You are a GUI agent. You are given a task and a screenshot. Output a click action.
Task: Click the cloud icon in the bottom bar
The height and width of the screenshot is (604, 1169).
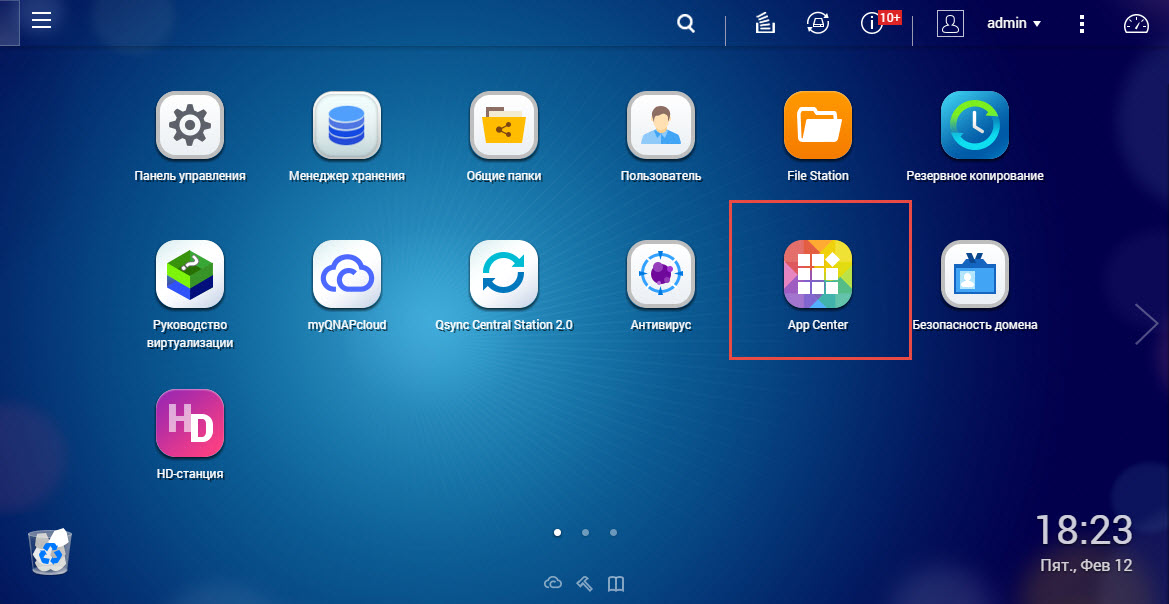tap(552, 583)
